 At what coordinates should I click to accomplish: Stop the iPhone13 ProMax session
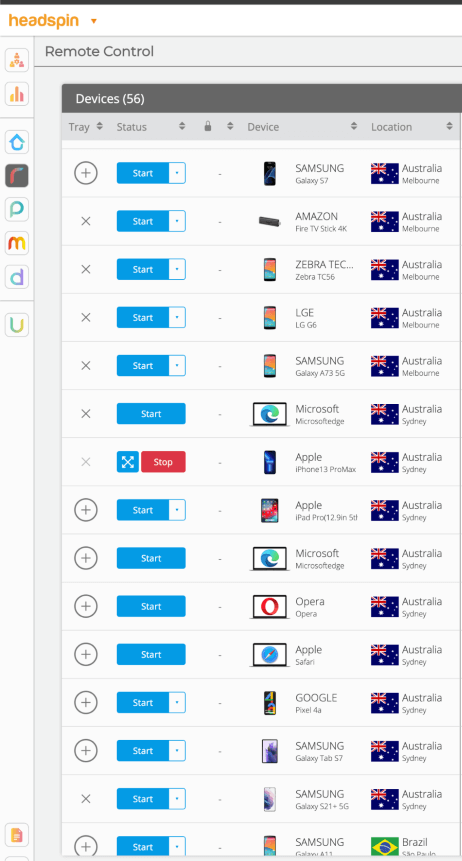163,462
